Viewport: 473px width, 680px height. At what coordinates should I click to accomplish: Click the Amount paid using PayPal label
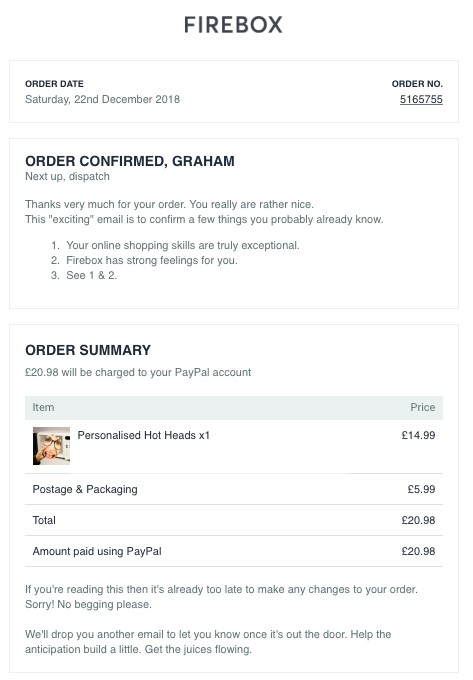(x=97, y=551)
